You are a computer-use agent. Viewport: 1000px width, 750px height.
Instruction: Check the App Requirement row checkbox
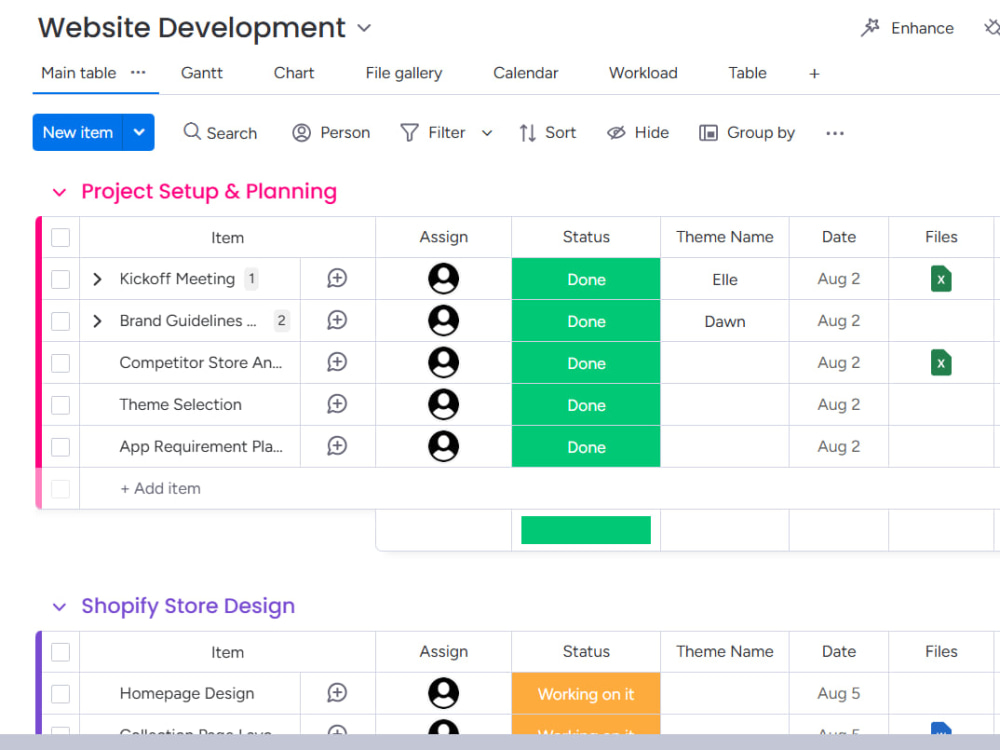61,447
